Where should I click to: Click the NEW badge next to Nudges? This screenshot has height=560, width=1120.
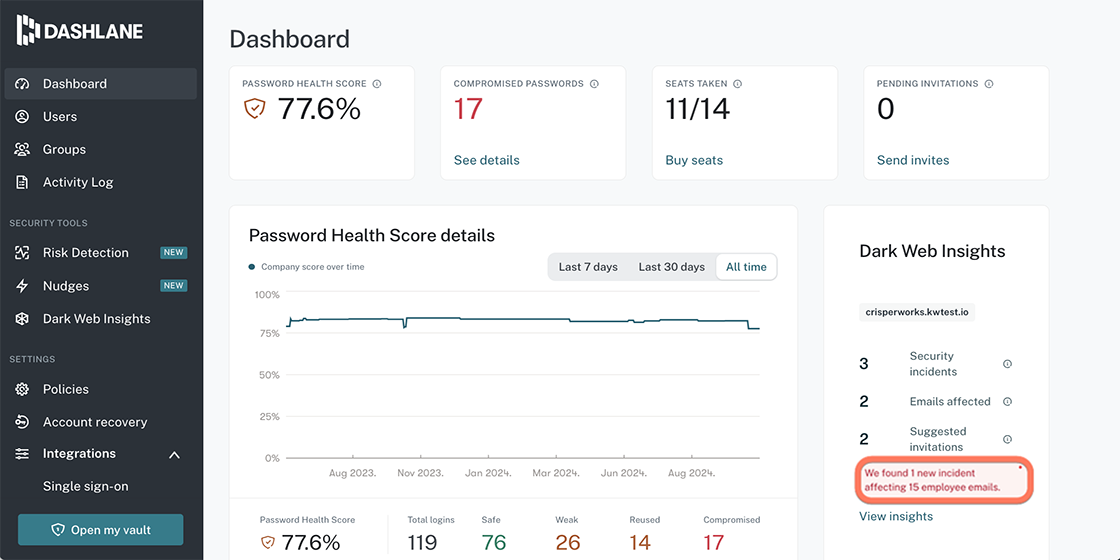pyautogui.click(x=174, y=286)
